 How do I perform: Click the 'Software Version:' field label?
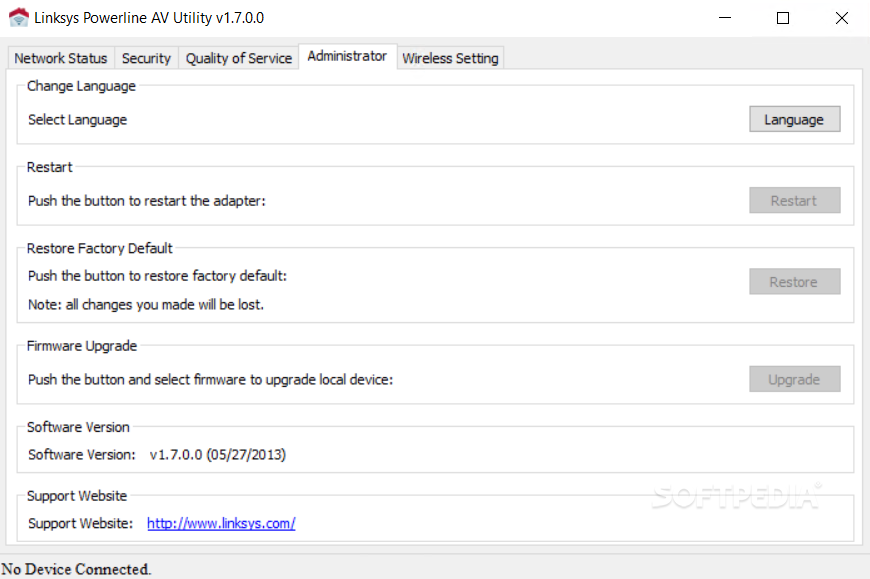[82, 455]
